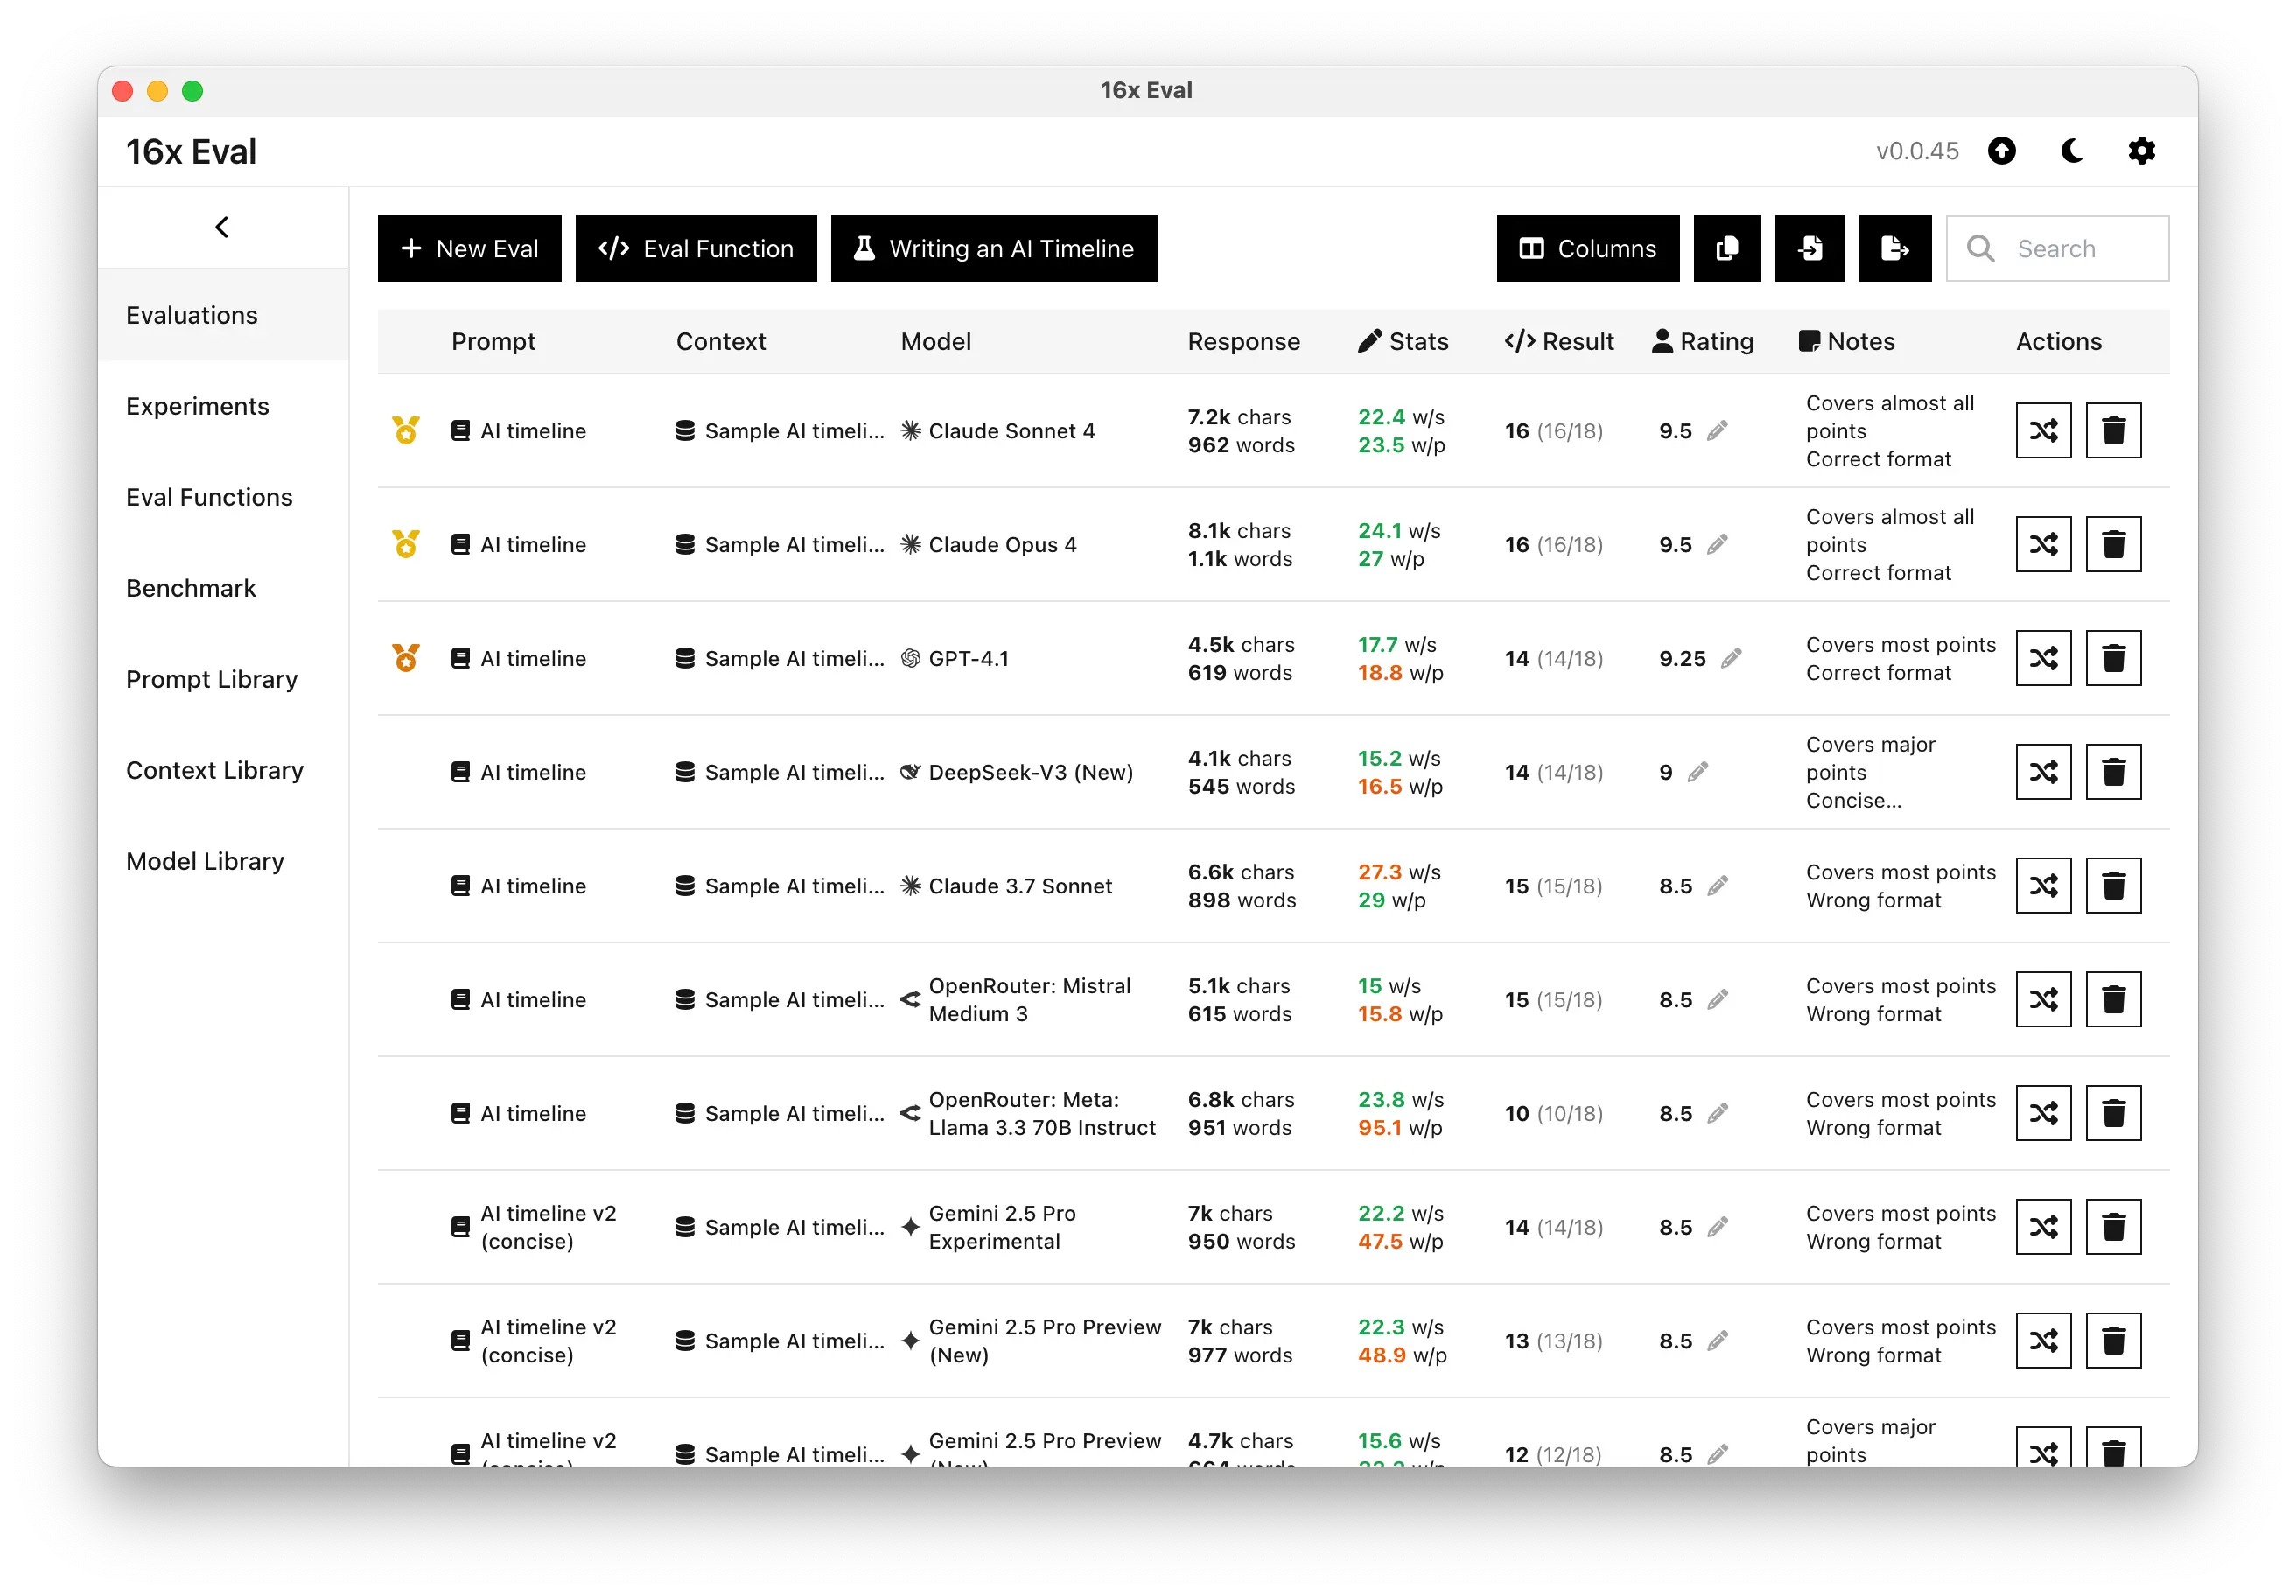Edit rating pencil for Claude Sonnet 4

pos(1717,431)
